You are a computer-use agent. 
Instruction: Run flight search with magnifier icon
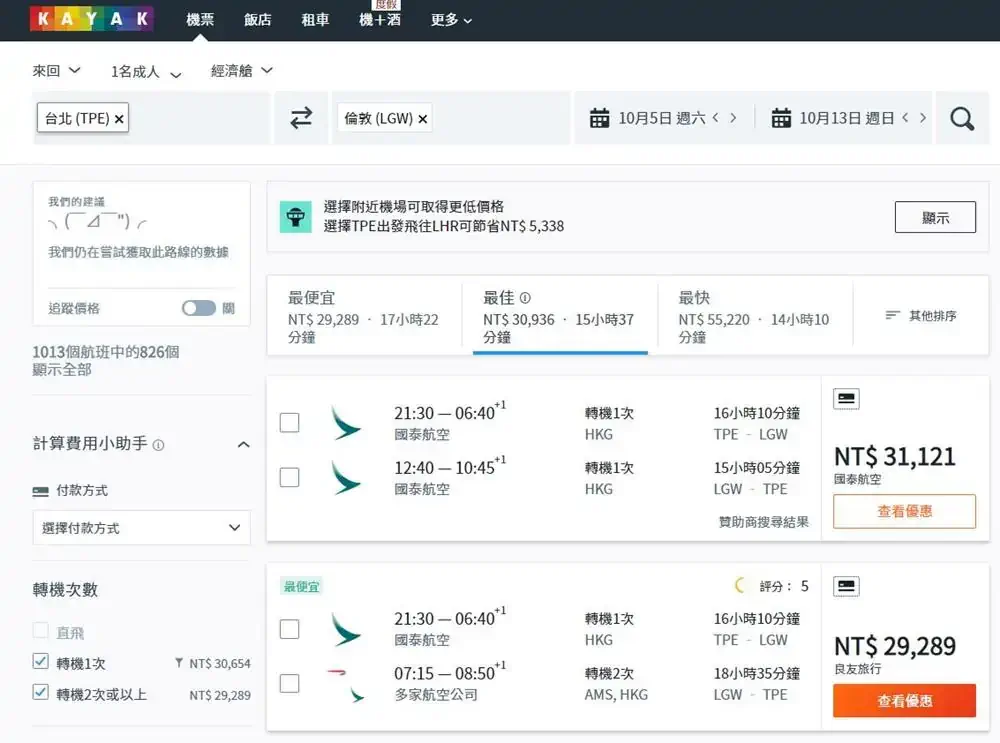[x=962, y=118]
